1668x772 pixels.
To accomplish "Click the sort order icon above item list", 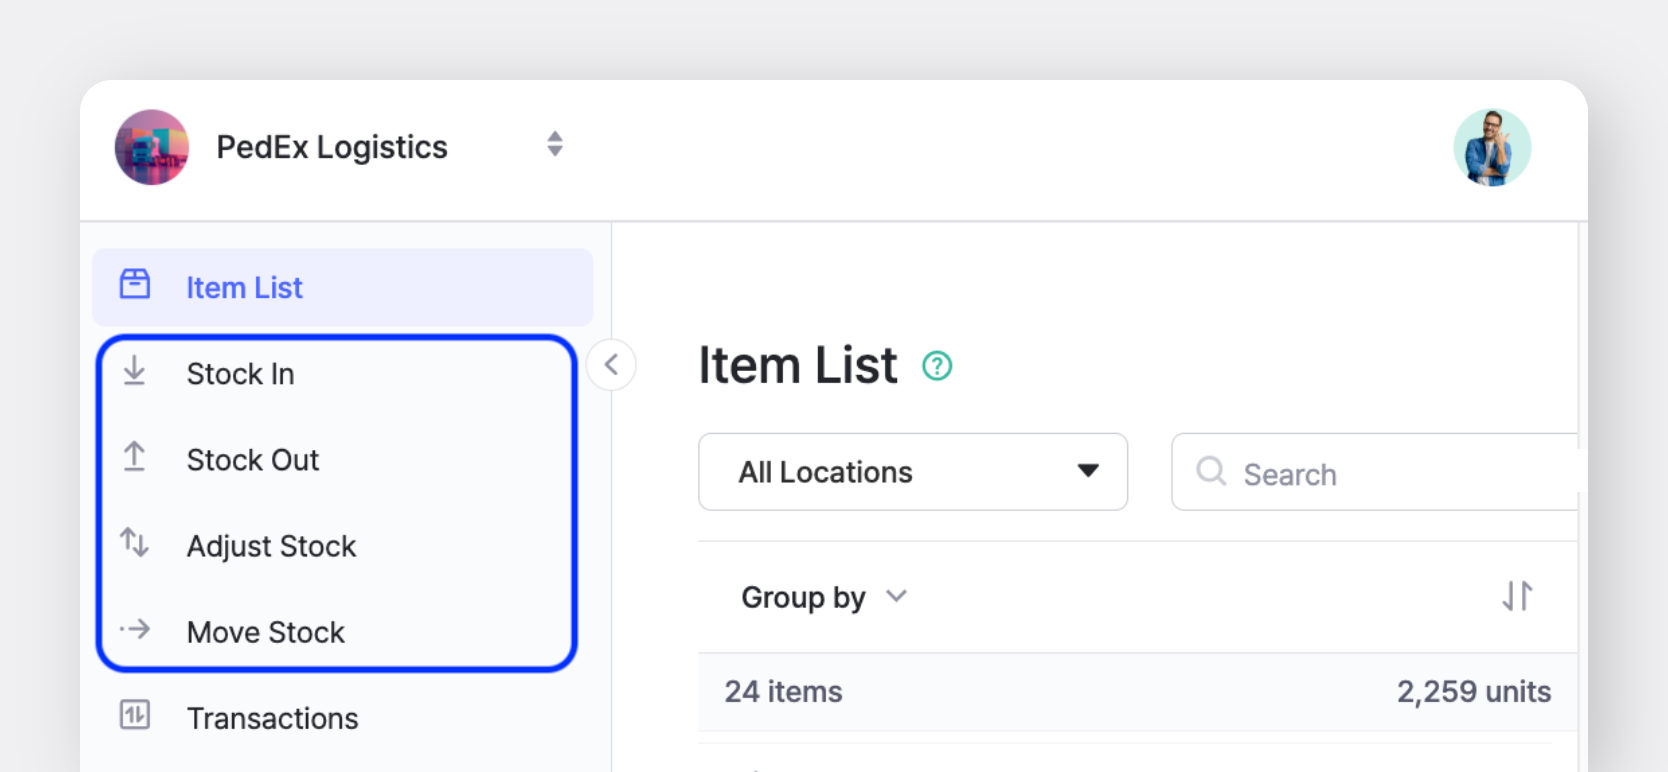I will (1518, 596).
